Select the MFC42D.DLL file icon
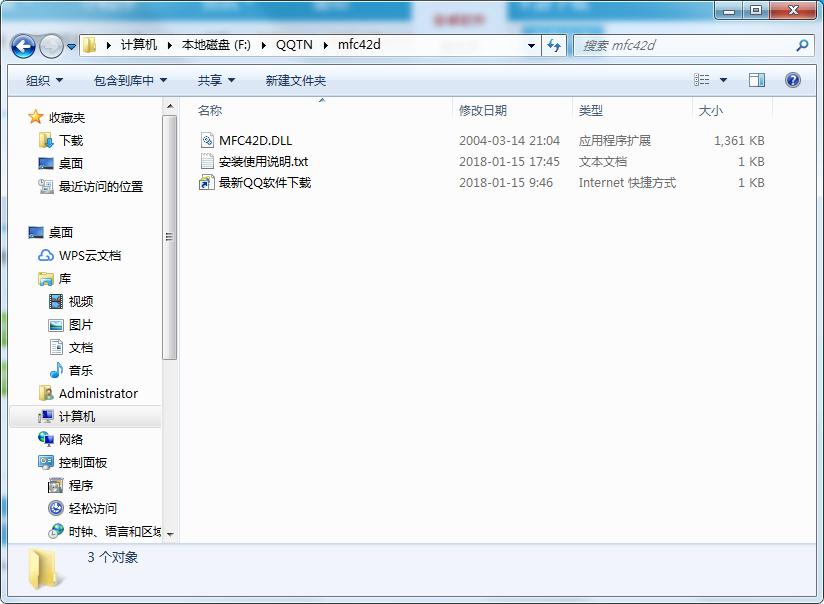Image resolution: width=824 pixels, height=604 pixels. click(x=207, y=140)
